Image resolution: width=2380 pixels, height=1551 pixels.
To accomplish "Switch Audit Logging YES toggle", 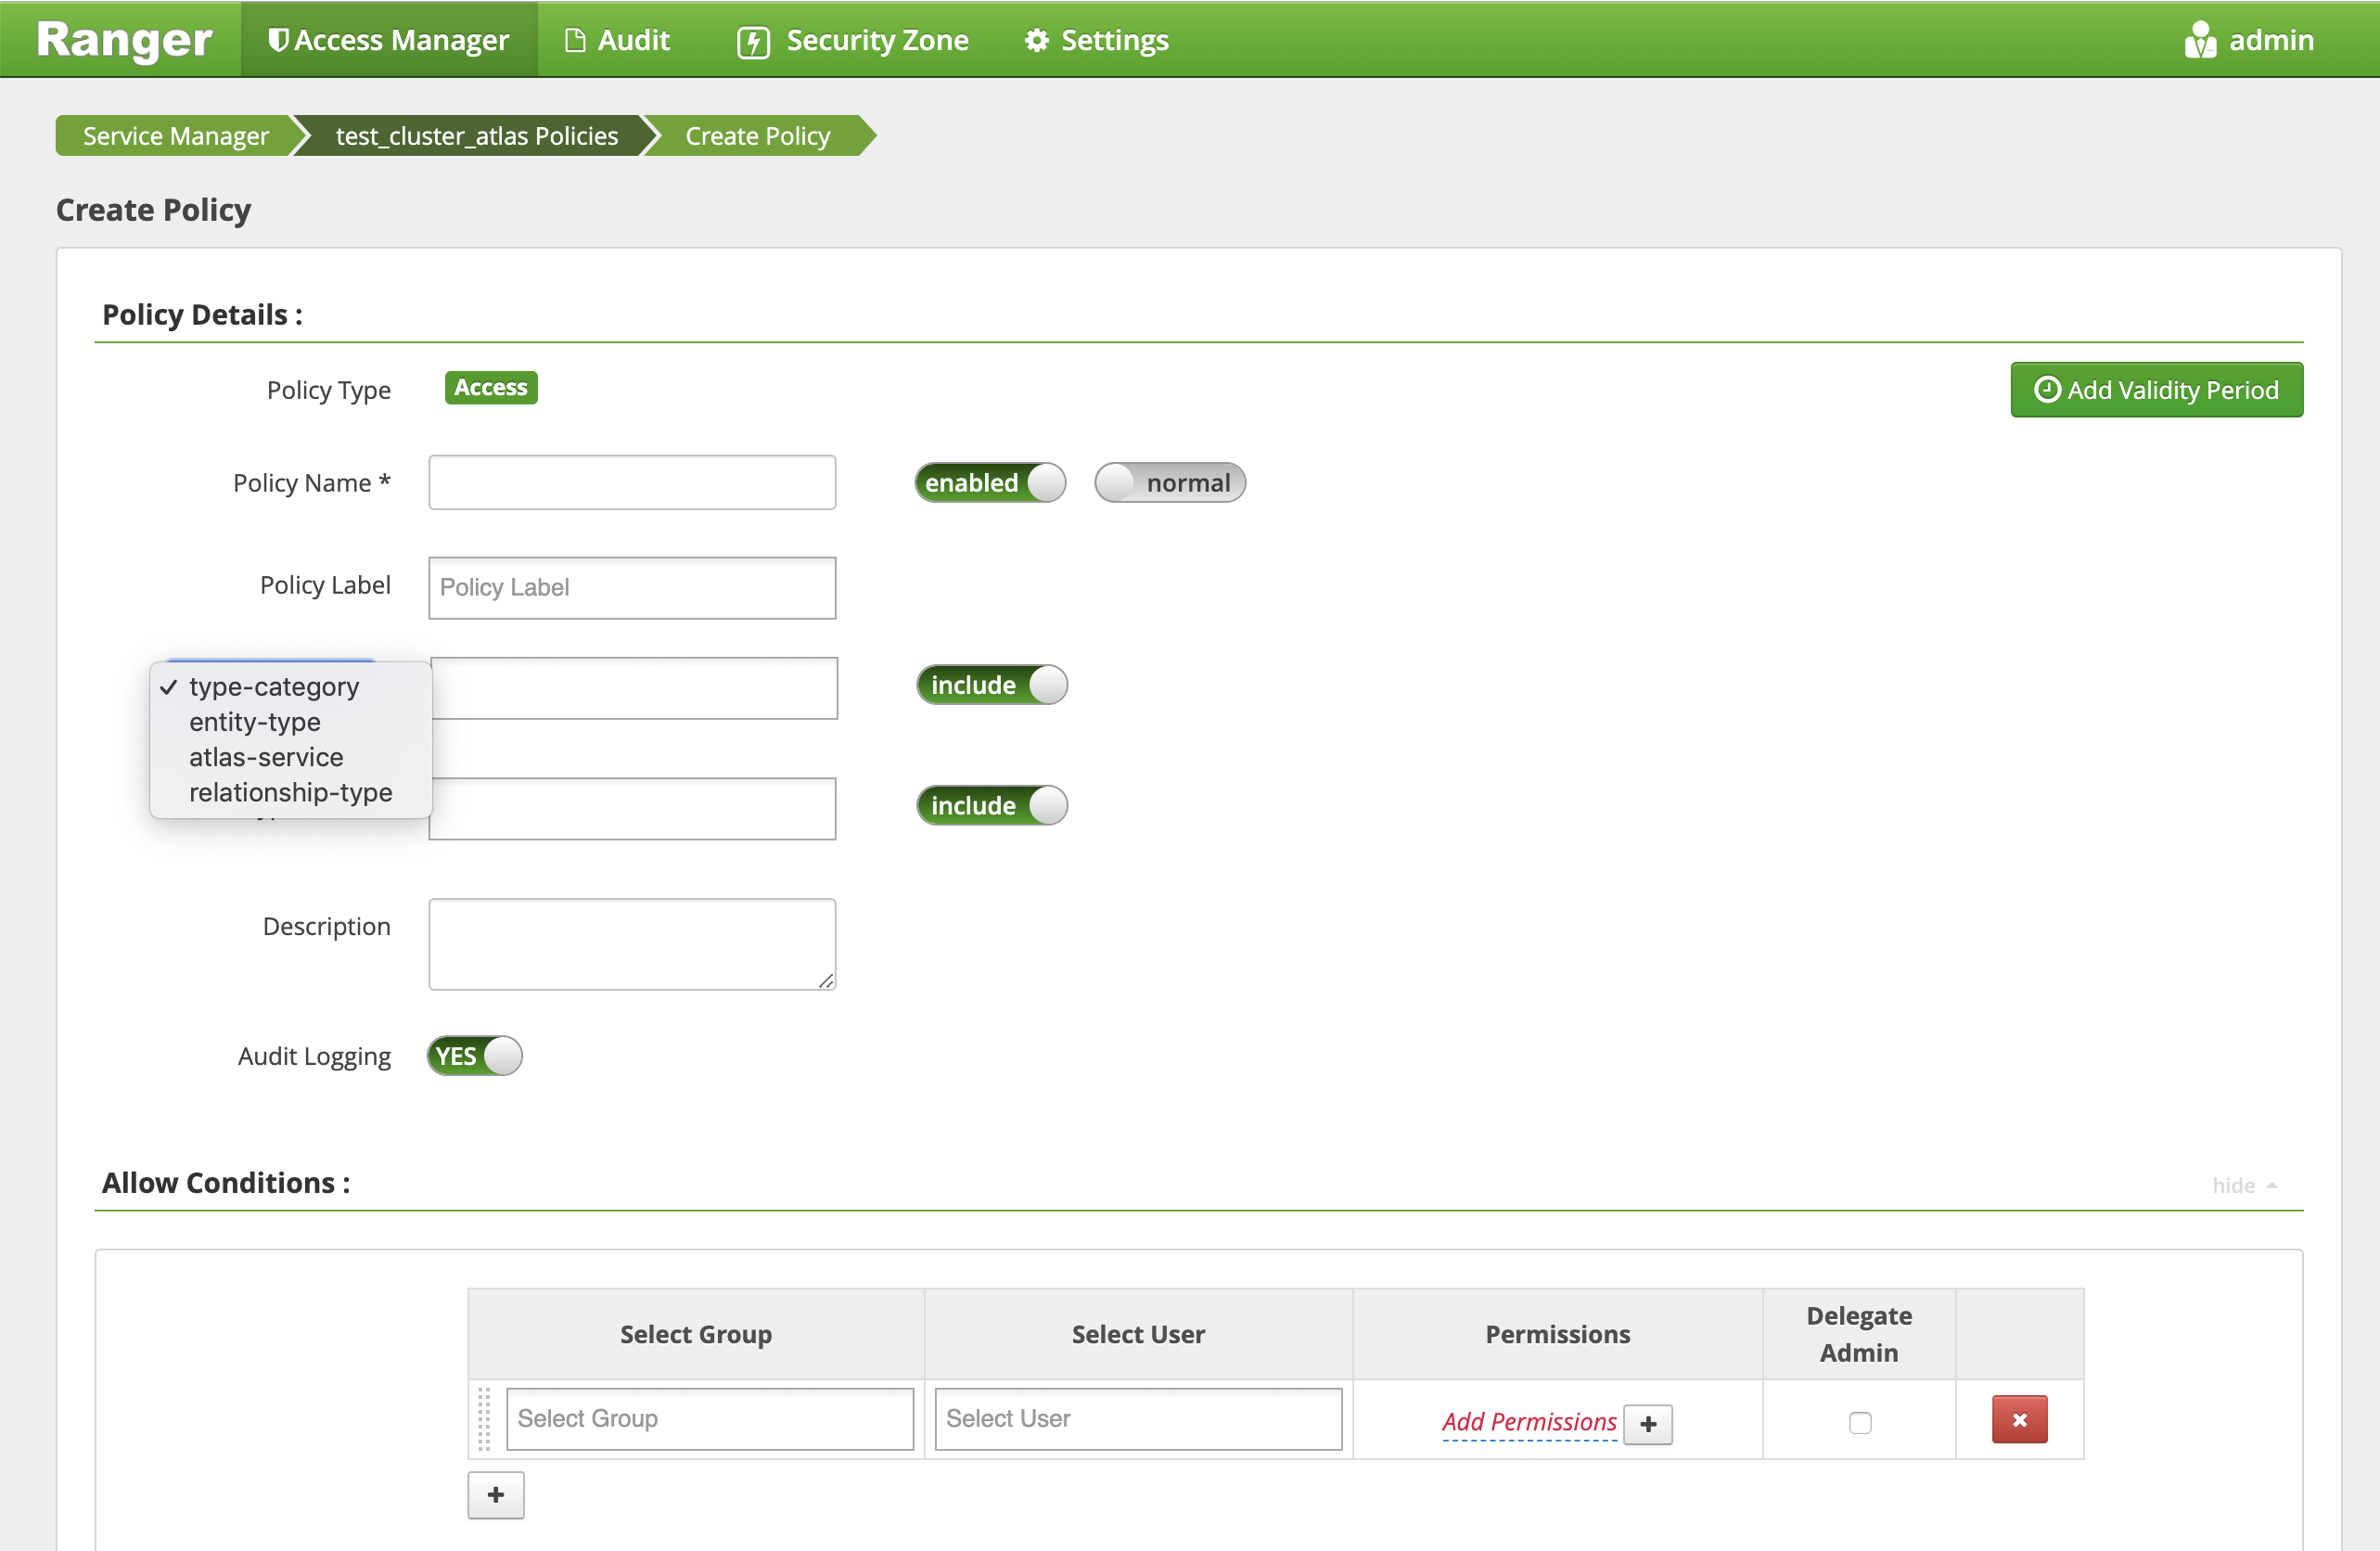I will [x=475, y=1056].
